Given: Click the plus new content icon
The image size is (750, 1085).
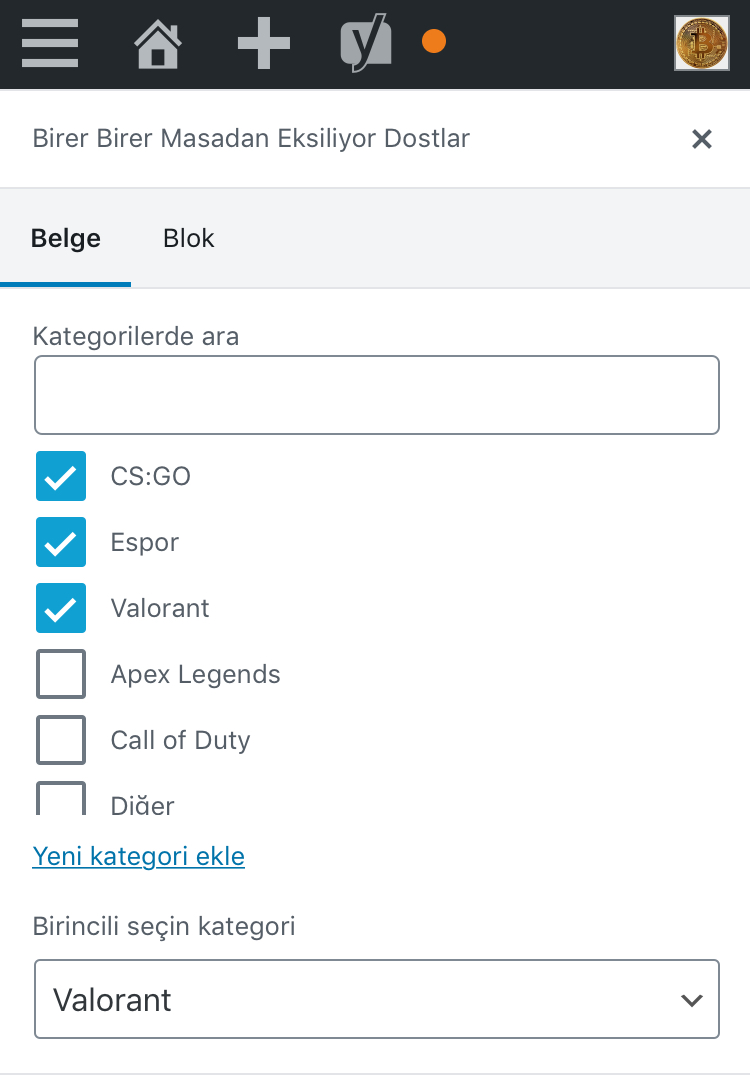Looking at the screenshot, I should click(x=264, y=44).
